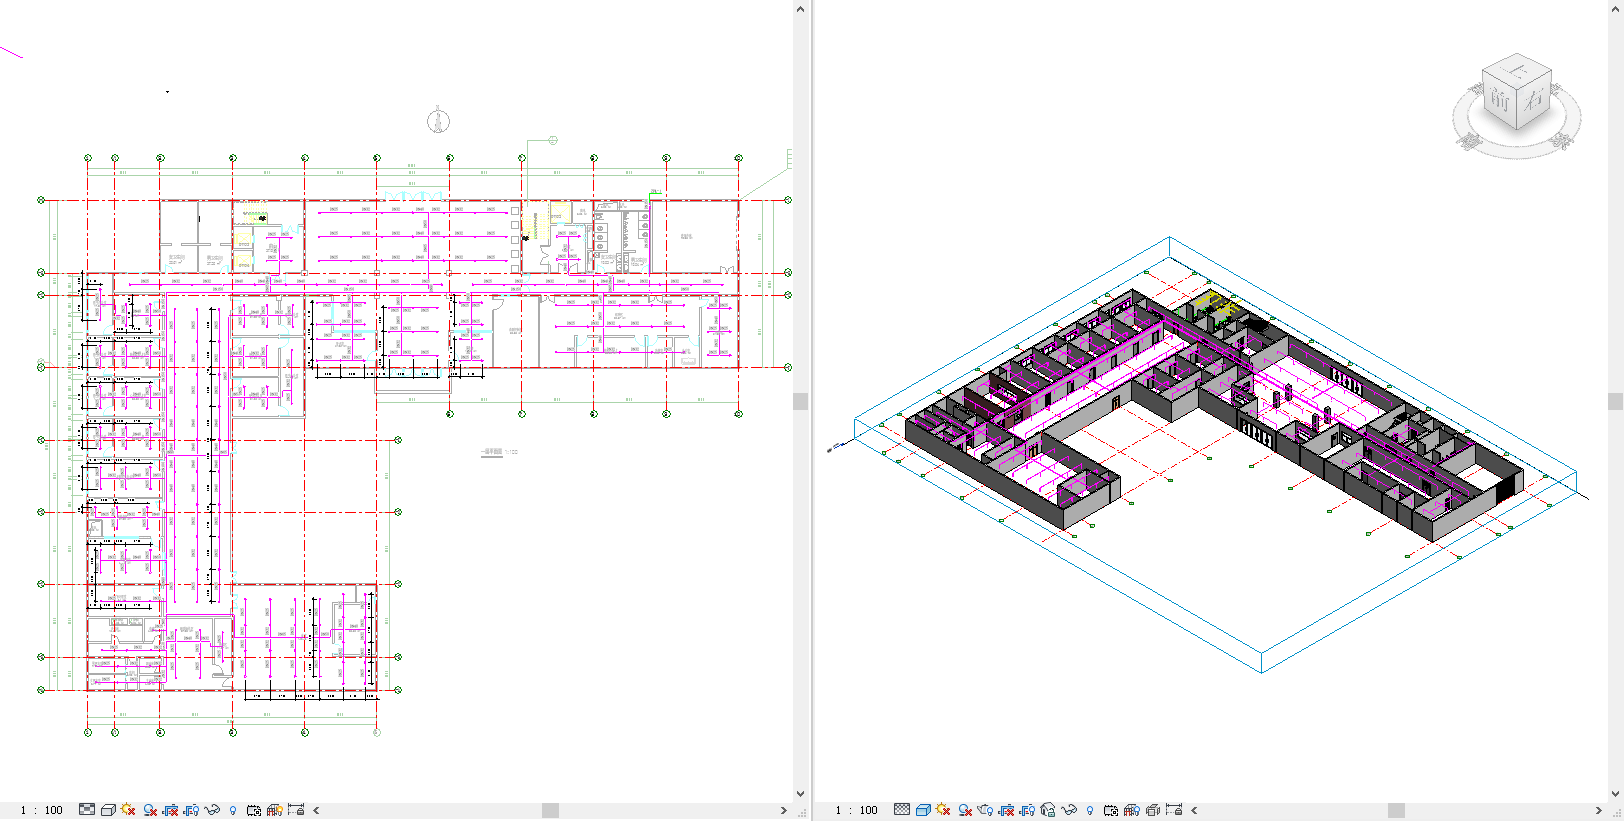Highlight displacement sets in 3D view
The image size is (1624, 821).
click(1153, 810)
